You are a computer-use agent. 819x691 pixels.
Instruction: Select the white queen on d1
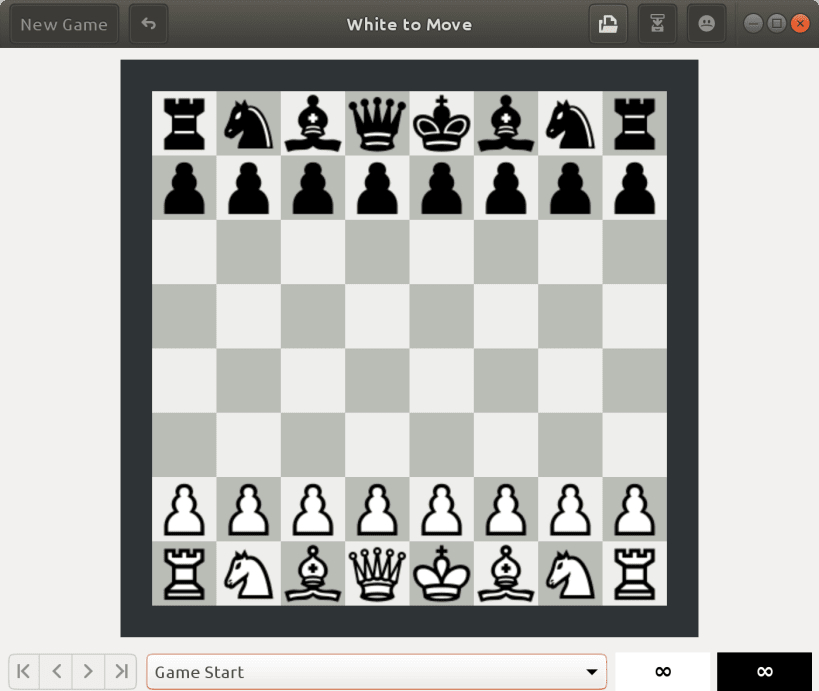pyautogui.click(x=377, y=573)
